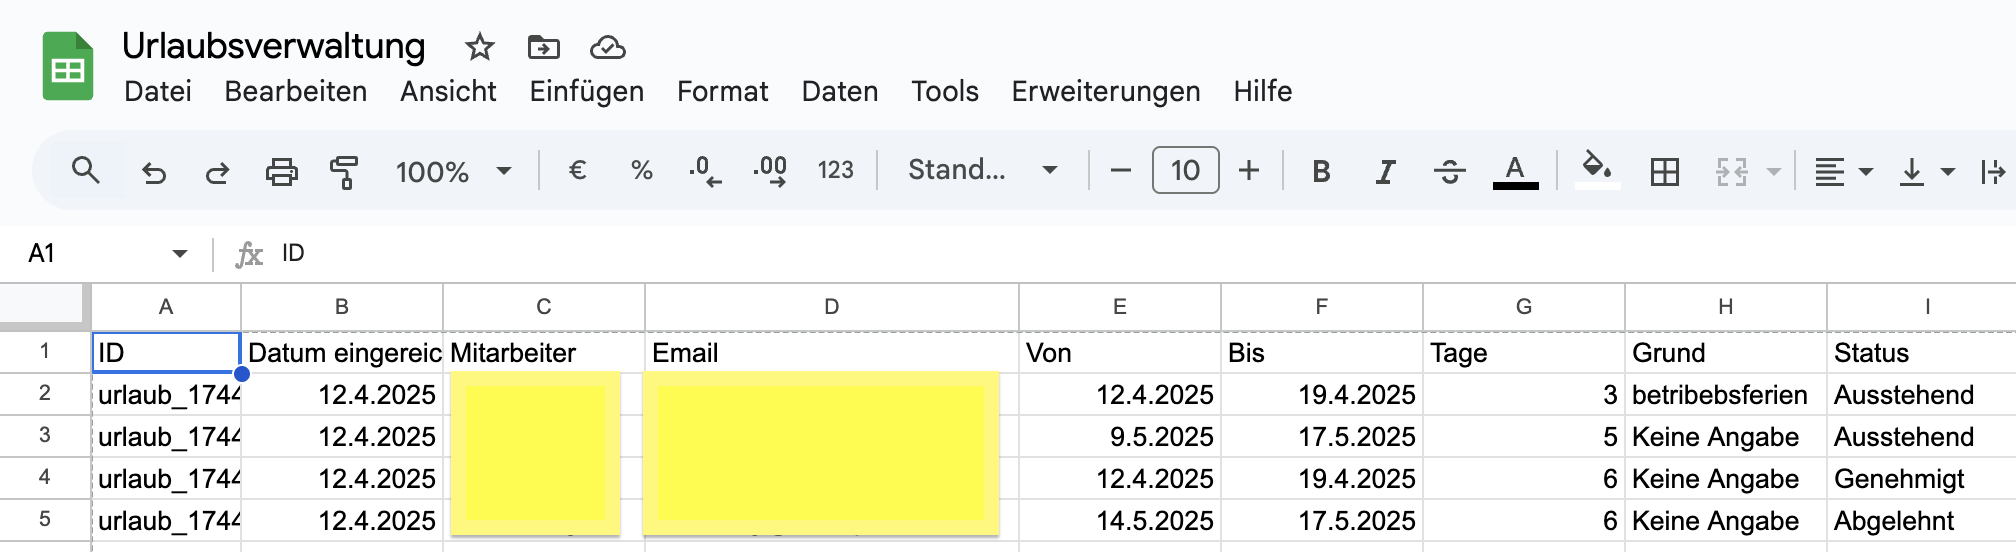This screenshot has width=2016, height=552.
Task: Apply Euro currency format
Action: click(x=577, y=171)
